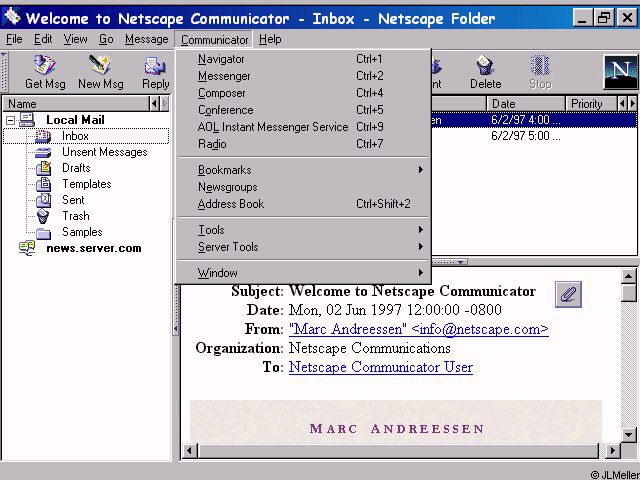The width and height of the screenshot is (640, 480).
Task: Click the news.server.com server icon
Action: point(27,248)
